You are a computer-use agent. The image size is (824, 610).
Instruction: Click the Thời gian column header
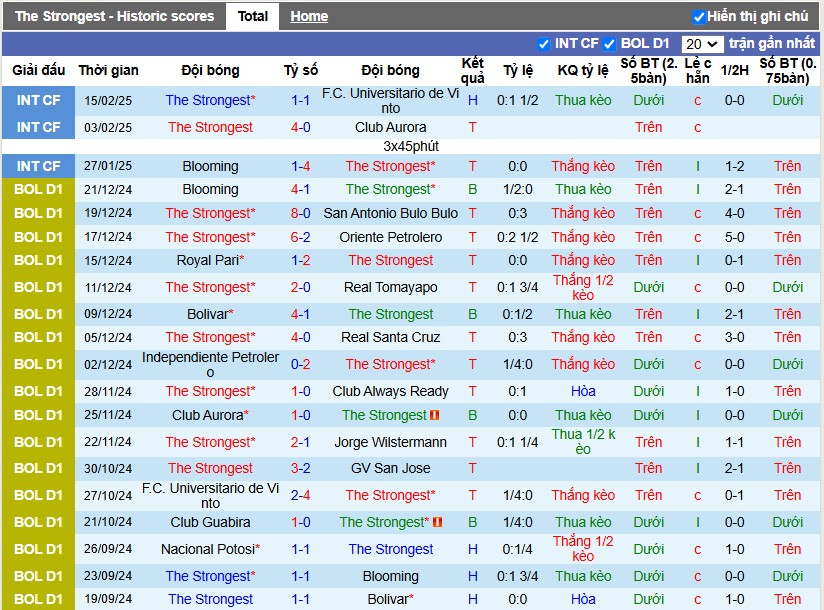pyautogui.click(x=108, y=70)
